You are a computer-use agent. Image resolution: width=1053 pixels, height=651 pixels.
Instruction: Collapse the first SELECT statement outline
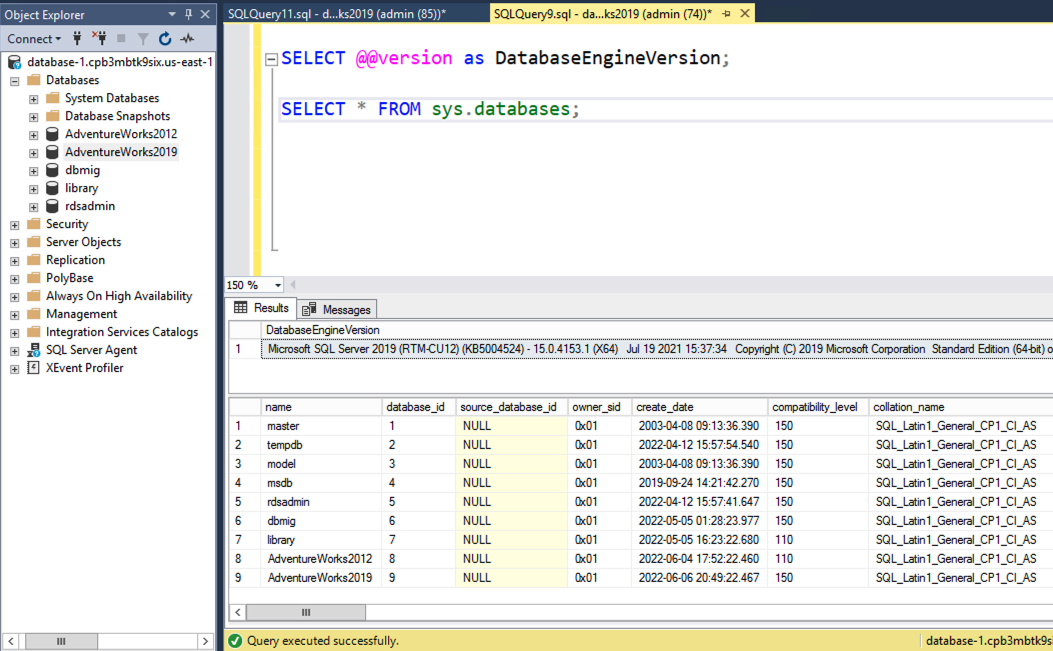coord(271,59)
